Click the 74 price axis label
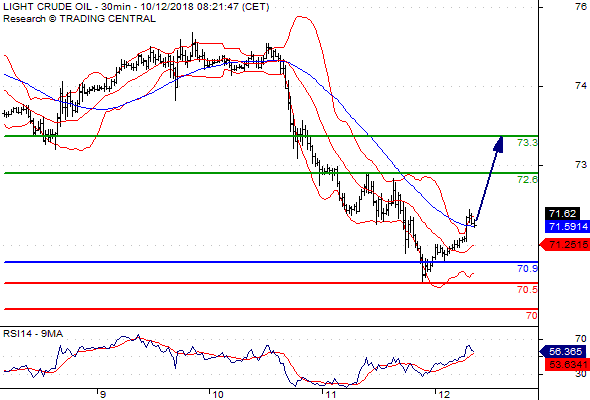The image size is (590, 400). 580,86
